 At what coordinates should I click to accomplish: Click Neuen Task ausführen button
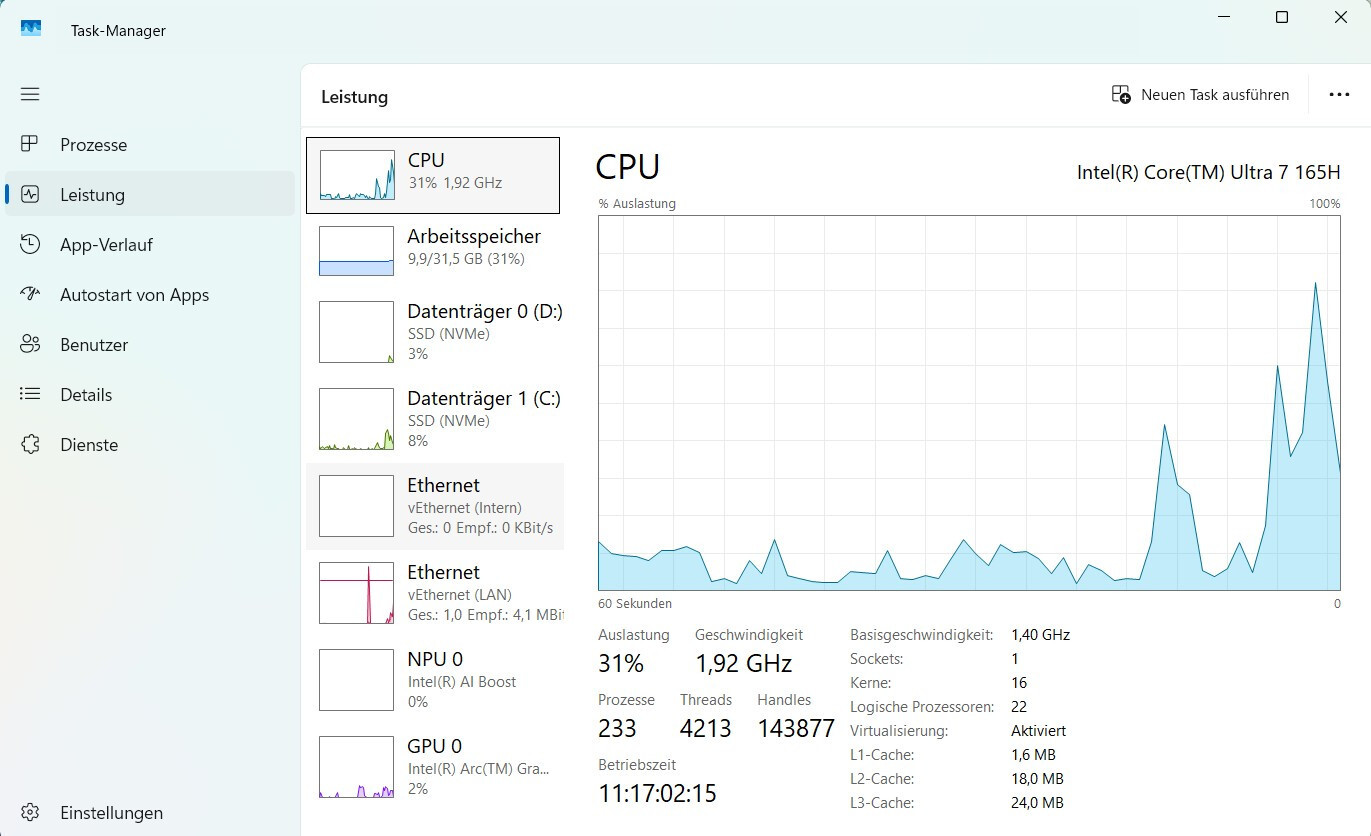coord(1201,94)
